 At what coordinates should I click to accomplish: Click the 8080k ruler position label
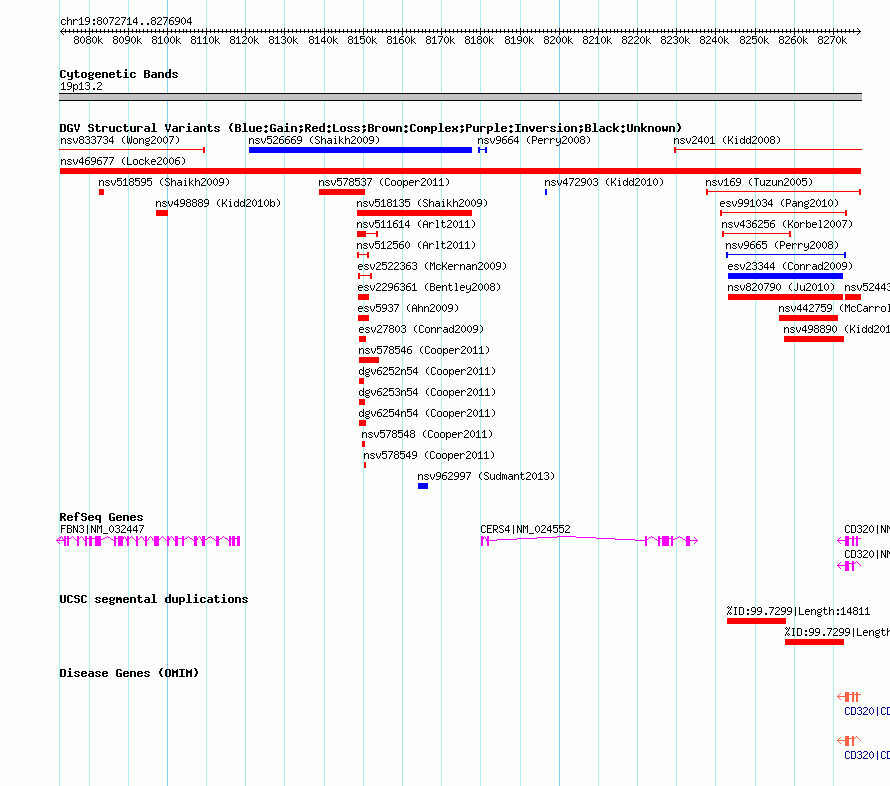88,40
